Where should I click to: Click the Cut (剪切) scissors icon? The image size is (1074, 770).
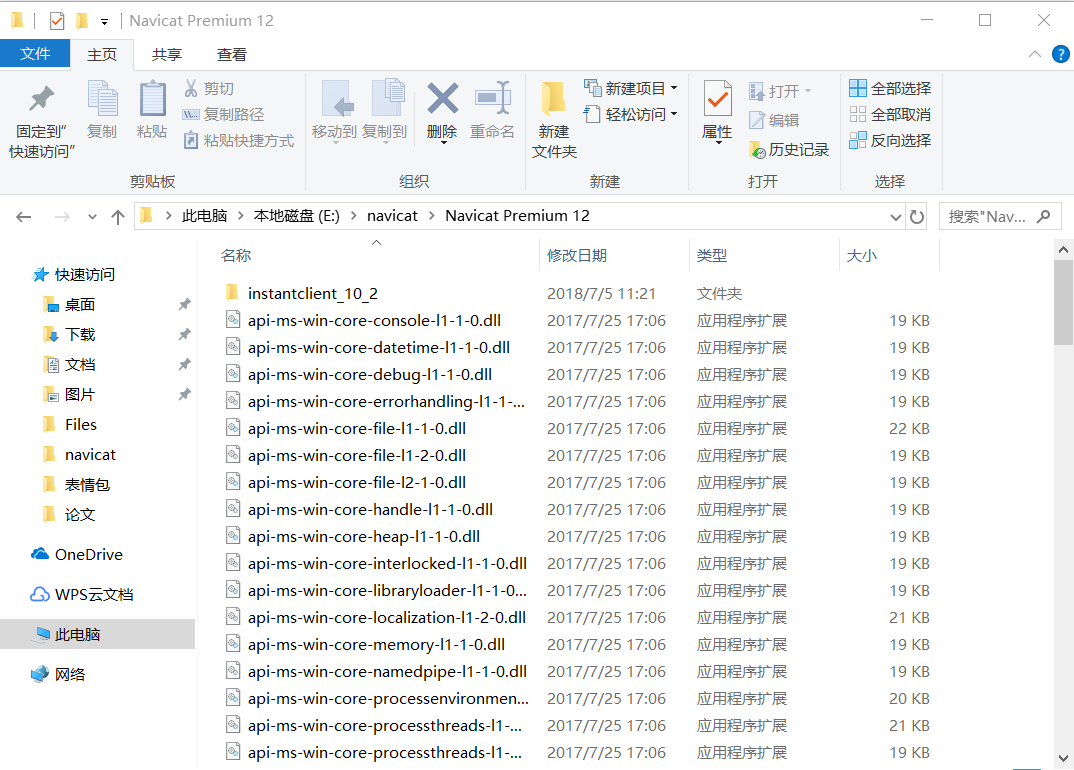pos(191,88)
